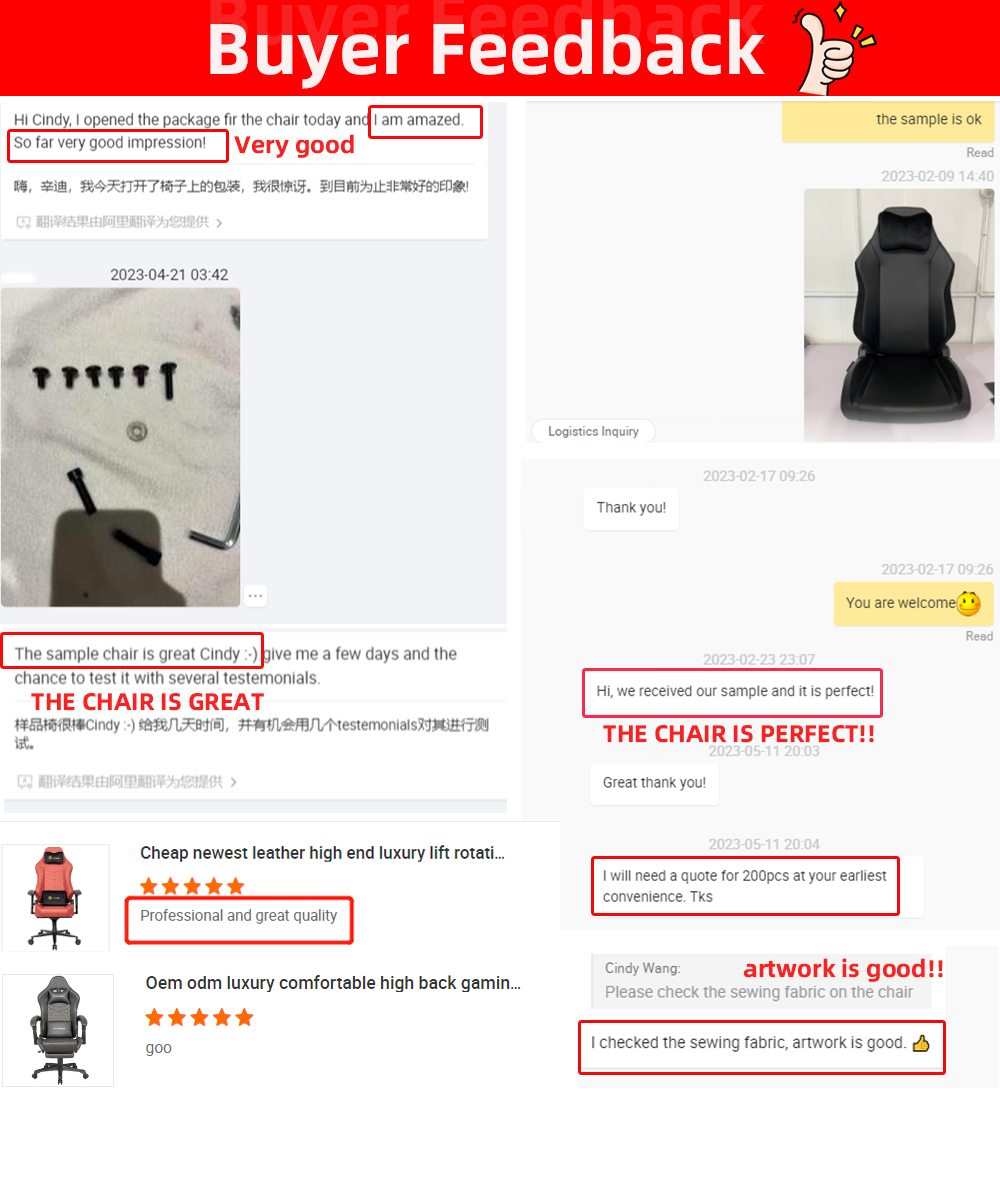1000x1200 pixels.
Task: Click the translation icon under first message
Action: [24, 222]
